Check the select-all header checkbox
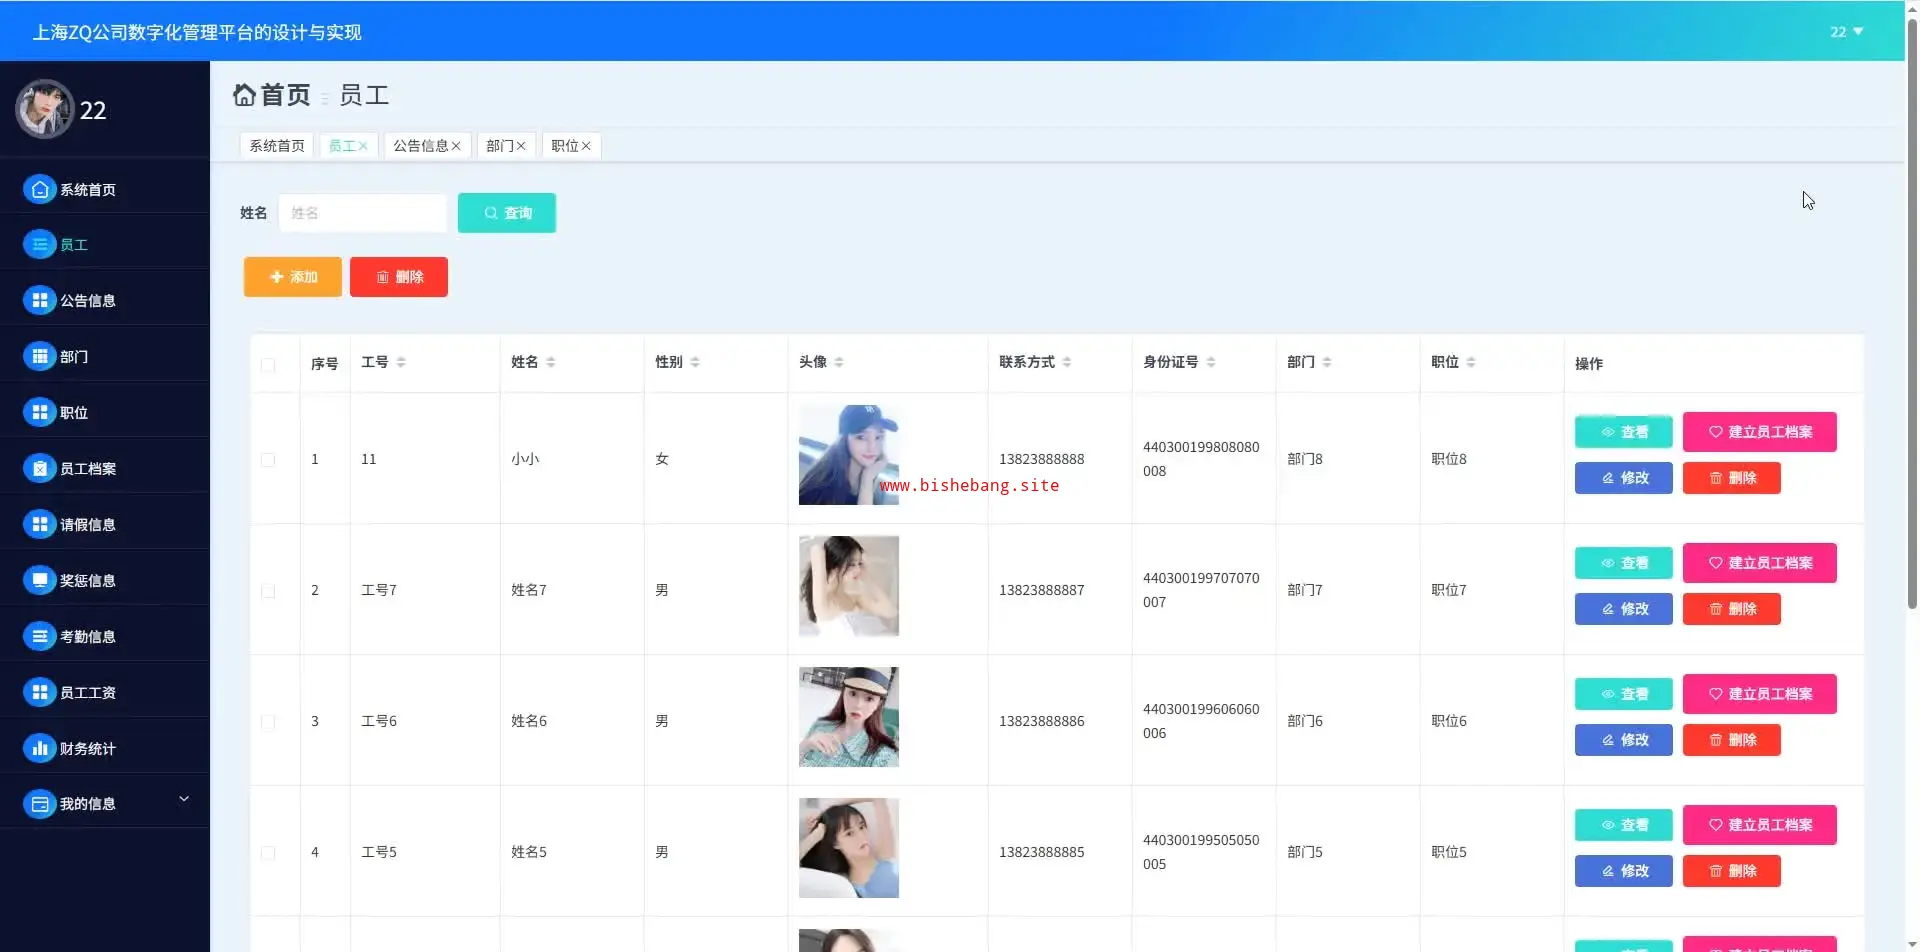 tap(268, 365)
